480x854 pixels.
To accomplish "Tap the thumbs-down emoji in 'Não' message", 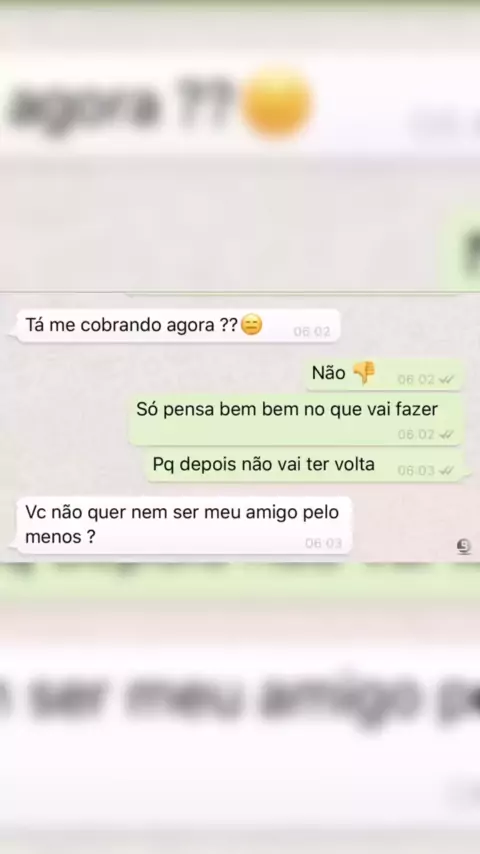I will coord(364,374).
